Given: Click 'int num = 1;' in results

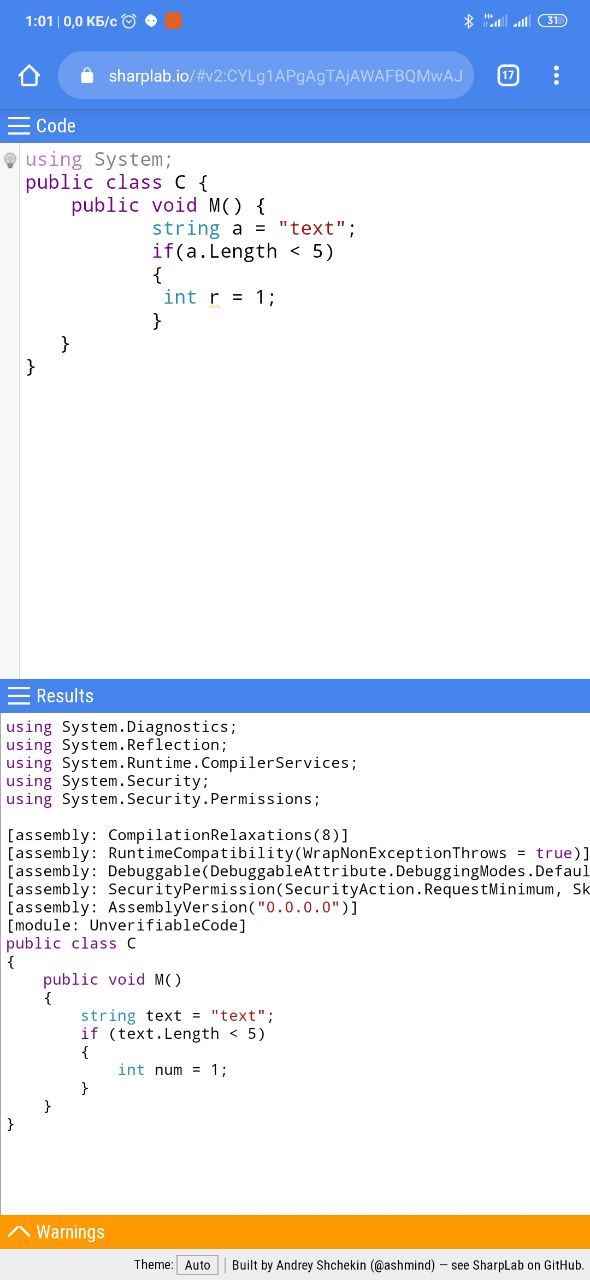Looking at the screenshot, I should [x=173, y=1069].
